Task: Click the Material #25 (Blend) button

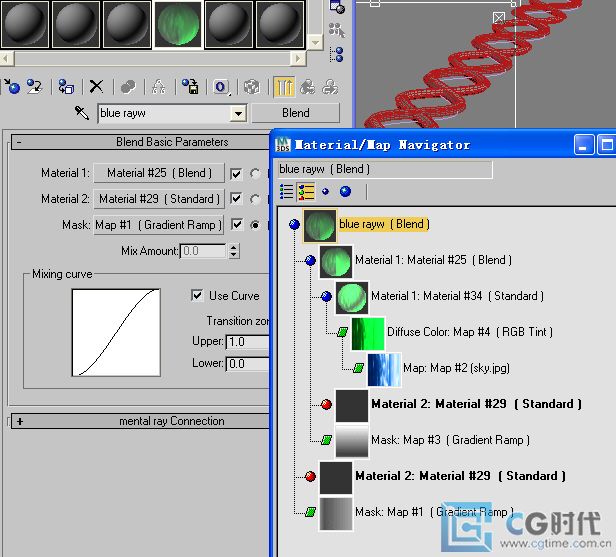Action: tap(159, 173)
